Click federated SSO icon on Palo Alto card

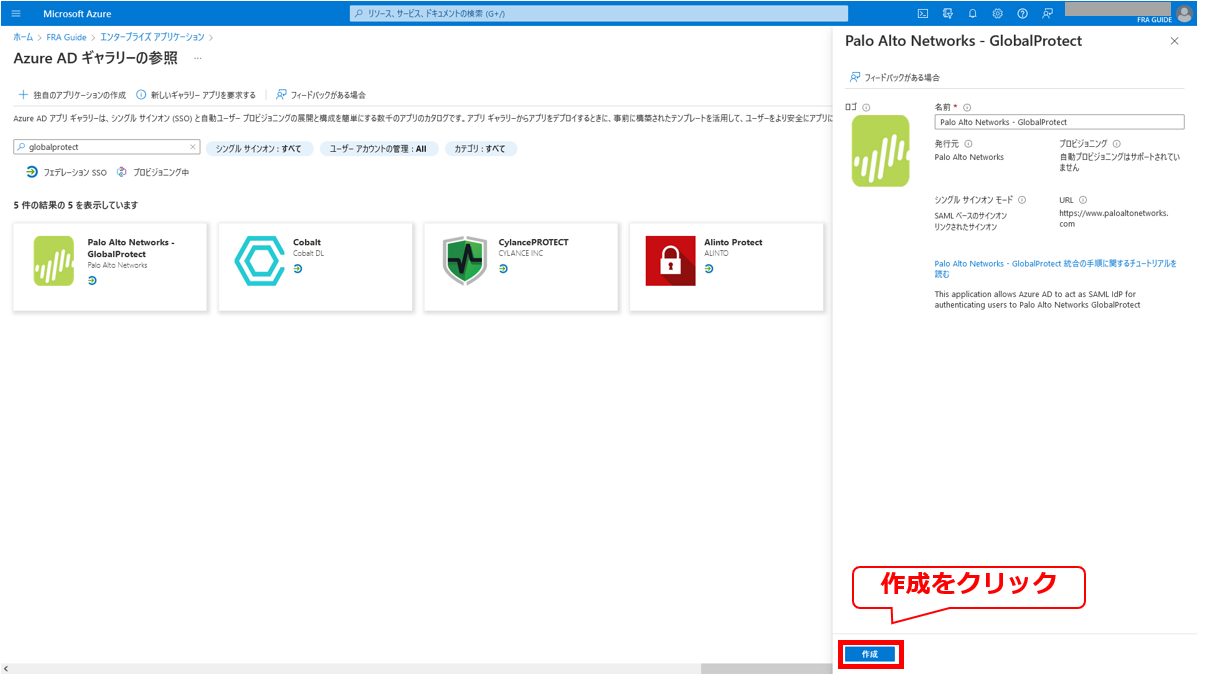tap(92, 280)
